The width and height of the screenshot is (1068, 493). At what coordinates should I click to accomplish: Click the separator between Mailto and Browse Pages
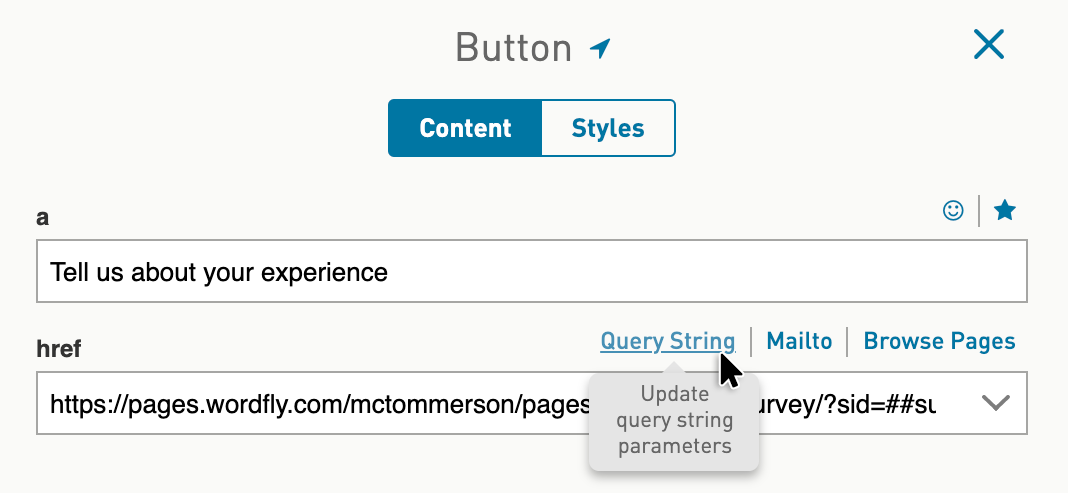847,341
